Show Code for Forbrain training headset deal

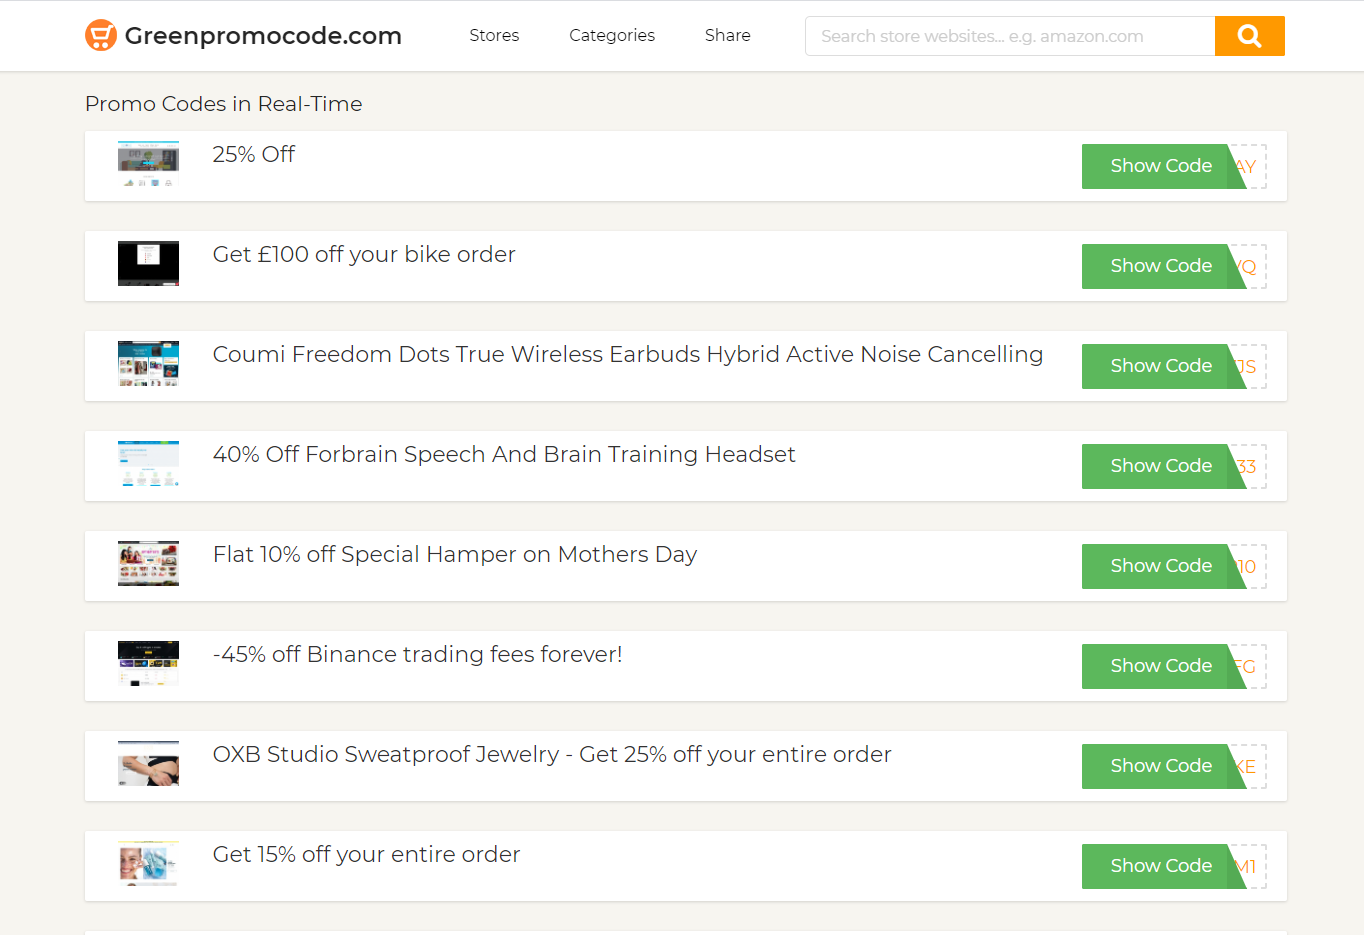pos(1160,466)
